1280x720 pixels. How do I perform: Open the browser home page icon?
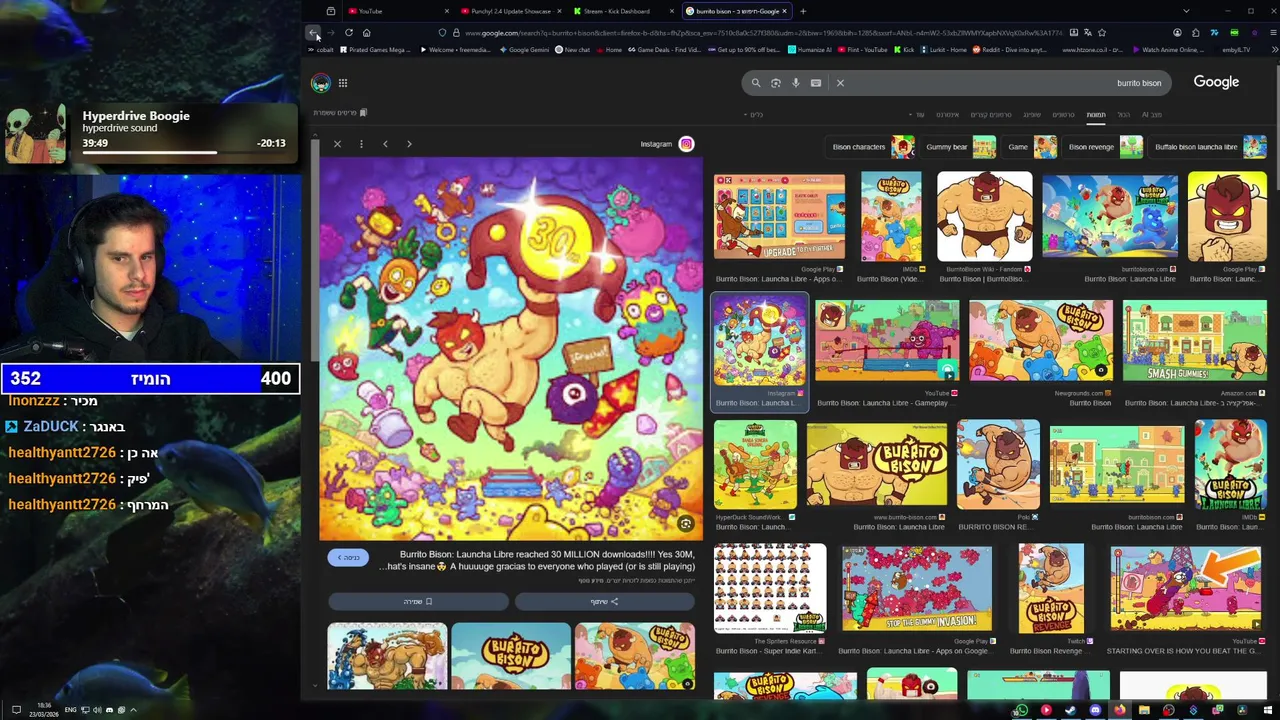point(367,33)
